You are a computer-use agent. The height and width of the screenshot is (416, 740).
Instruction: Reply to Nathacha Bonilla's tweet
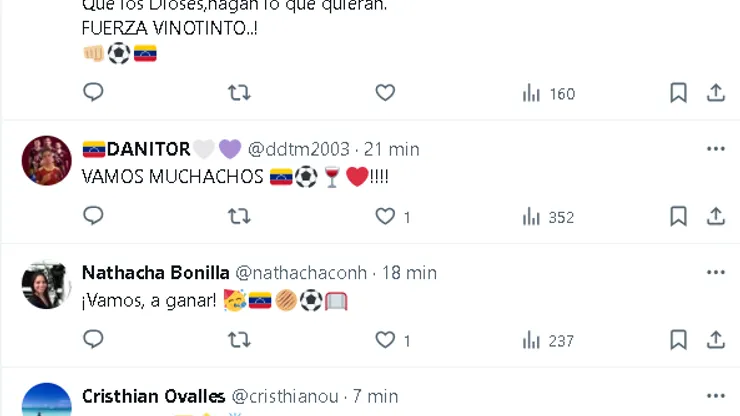point(93,340)
